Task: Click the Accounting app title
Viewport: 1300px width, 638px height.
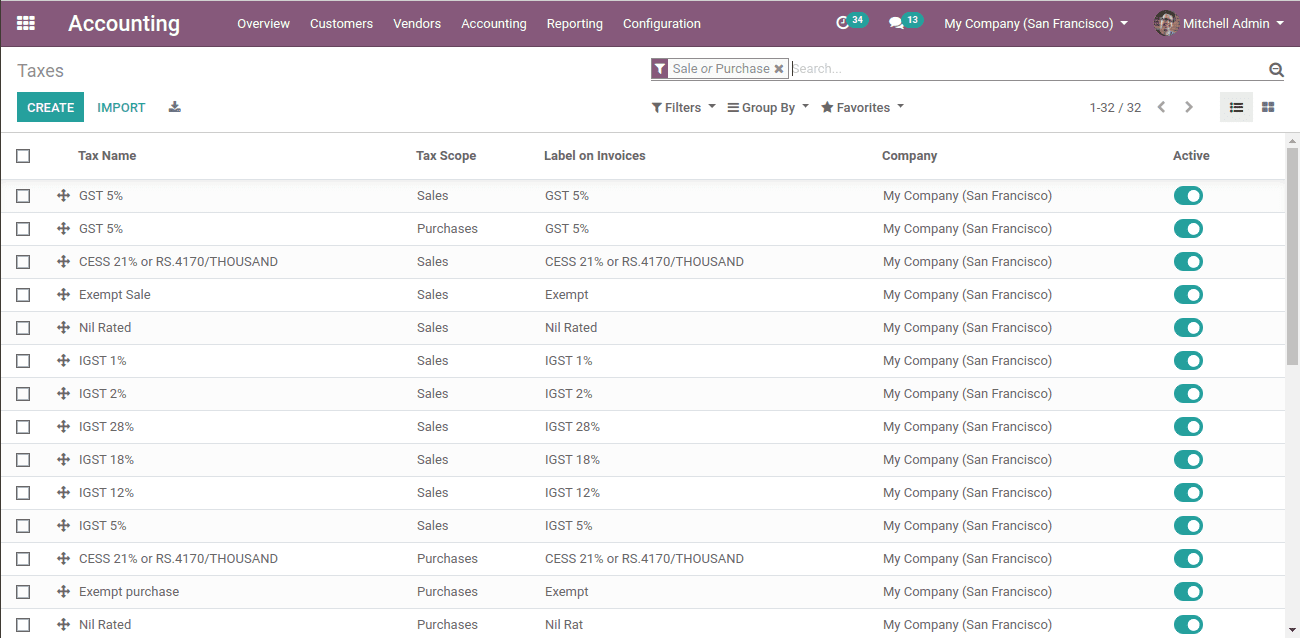Action: point(124,23)
